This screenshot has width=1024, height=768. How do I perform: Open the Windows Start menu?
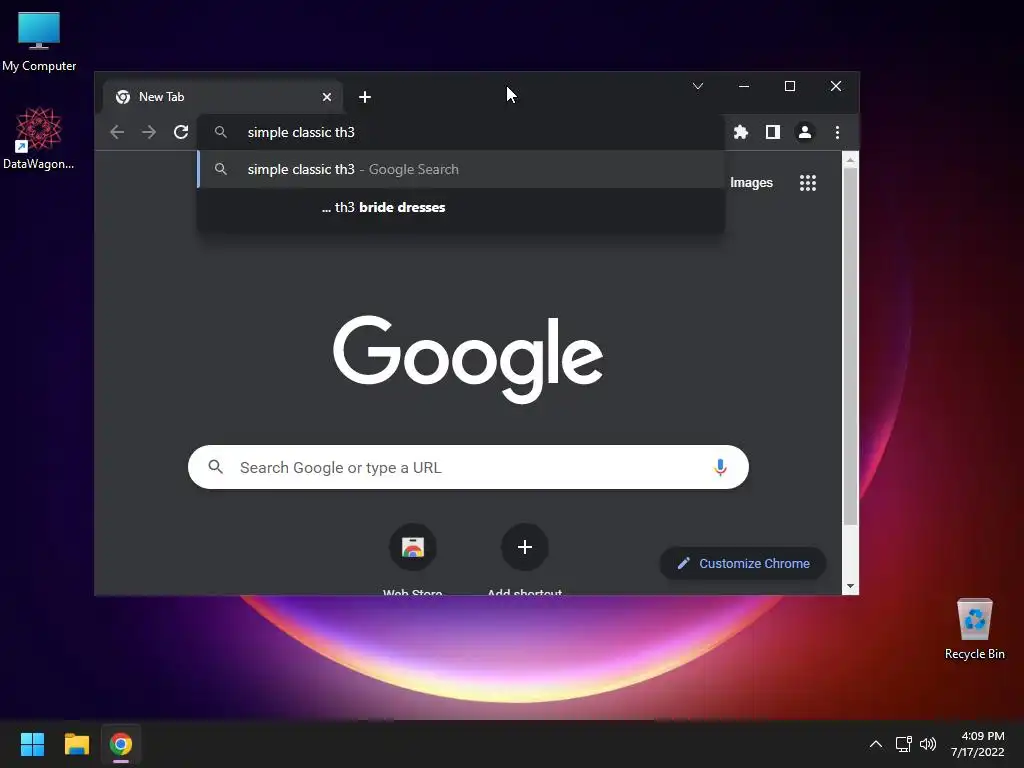pos(32,744)
